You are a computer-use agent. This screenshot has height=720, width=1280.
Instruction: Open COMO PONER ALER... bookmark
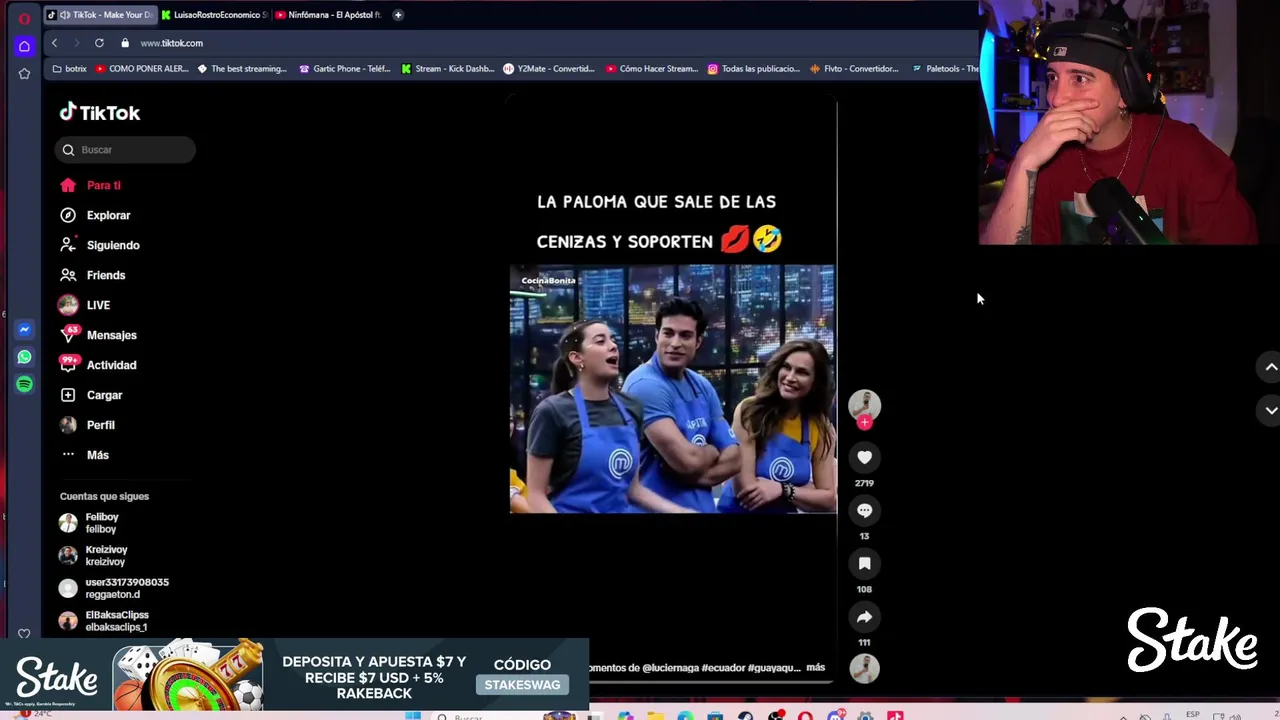coord(142,69)
